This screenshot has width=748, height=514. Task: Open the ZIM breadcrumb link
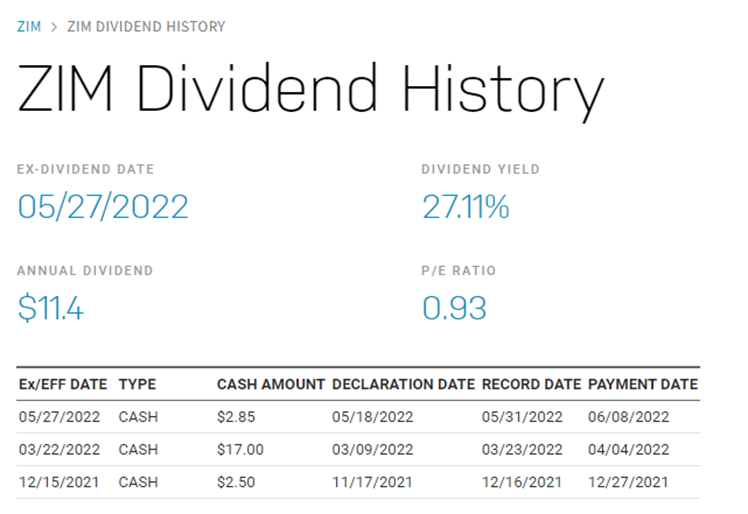pos(29,26)
